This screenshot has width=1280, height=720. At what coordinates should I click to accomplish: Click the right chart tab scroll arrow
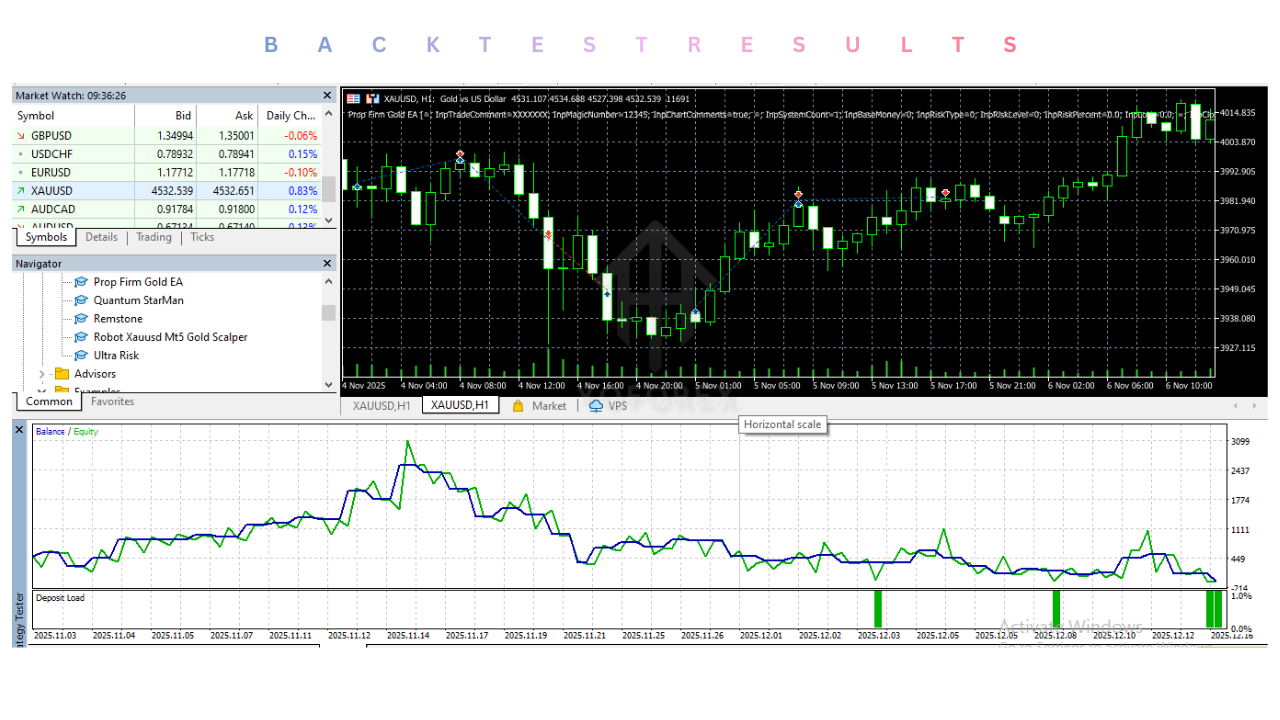1254,405
